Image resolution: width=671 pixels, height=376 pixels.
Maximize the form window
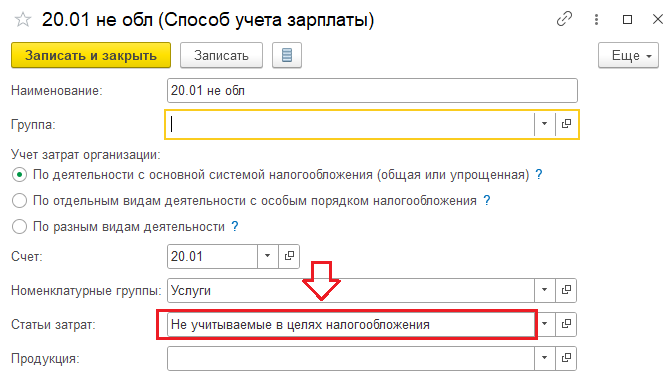[x=627, y=19]
